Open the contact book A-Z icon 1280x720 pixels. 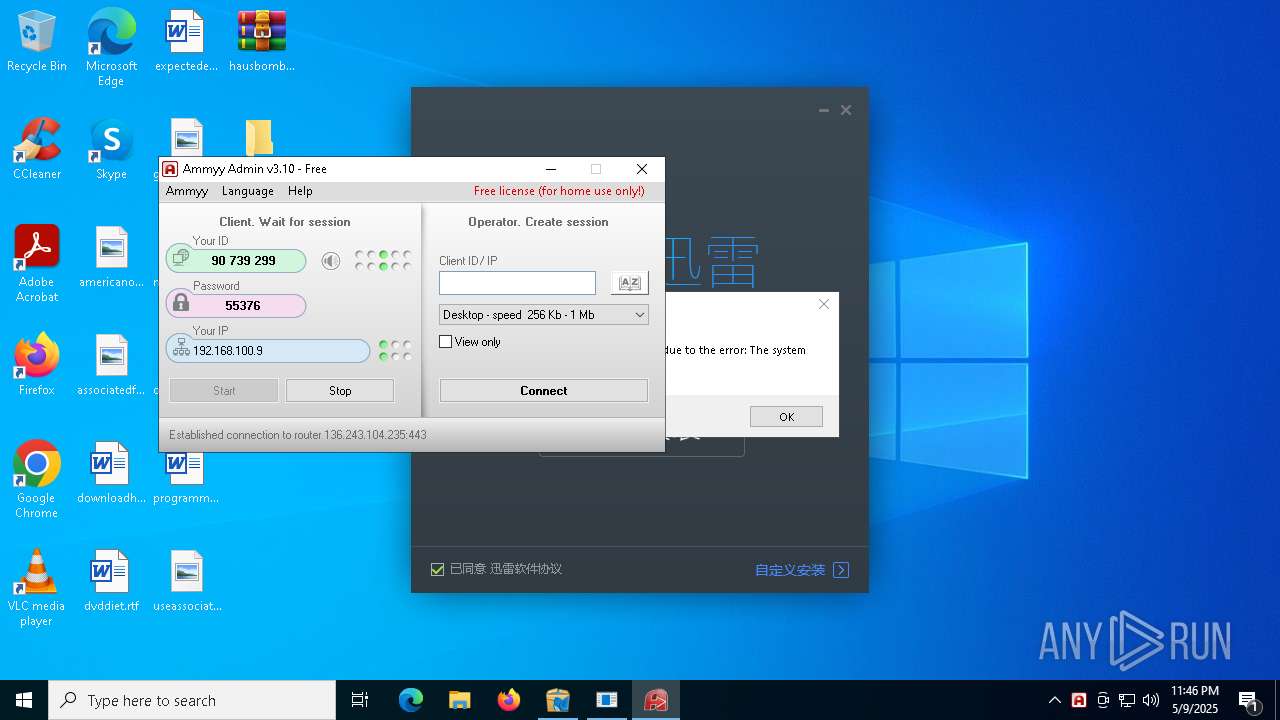(x=629, y=283)
